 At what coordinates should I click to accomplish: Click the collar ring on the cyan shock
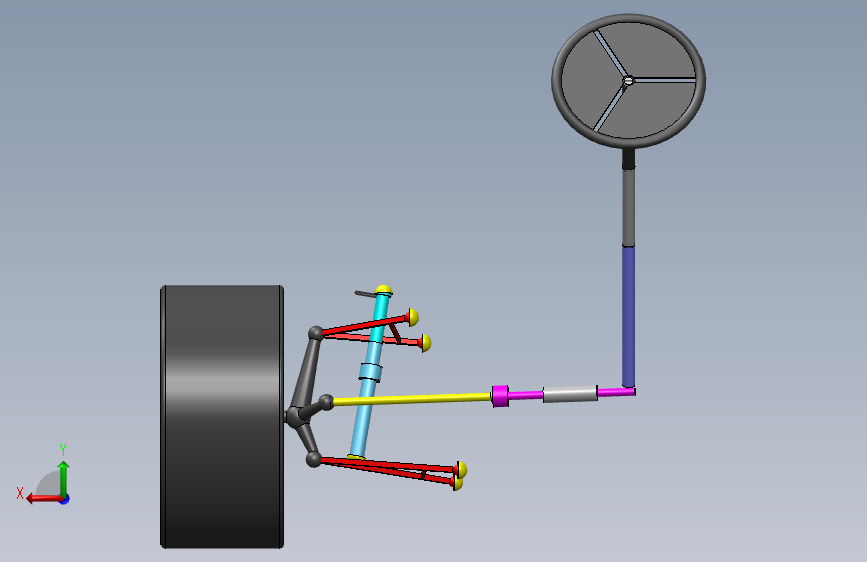coord(370,372)
